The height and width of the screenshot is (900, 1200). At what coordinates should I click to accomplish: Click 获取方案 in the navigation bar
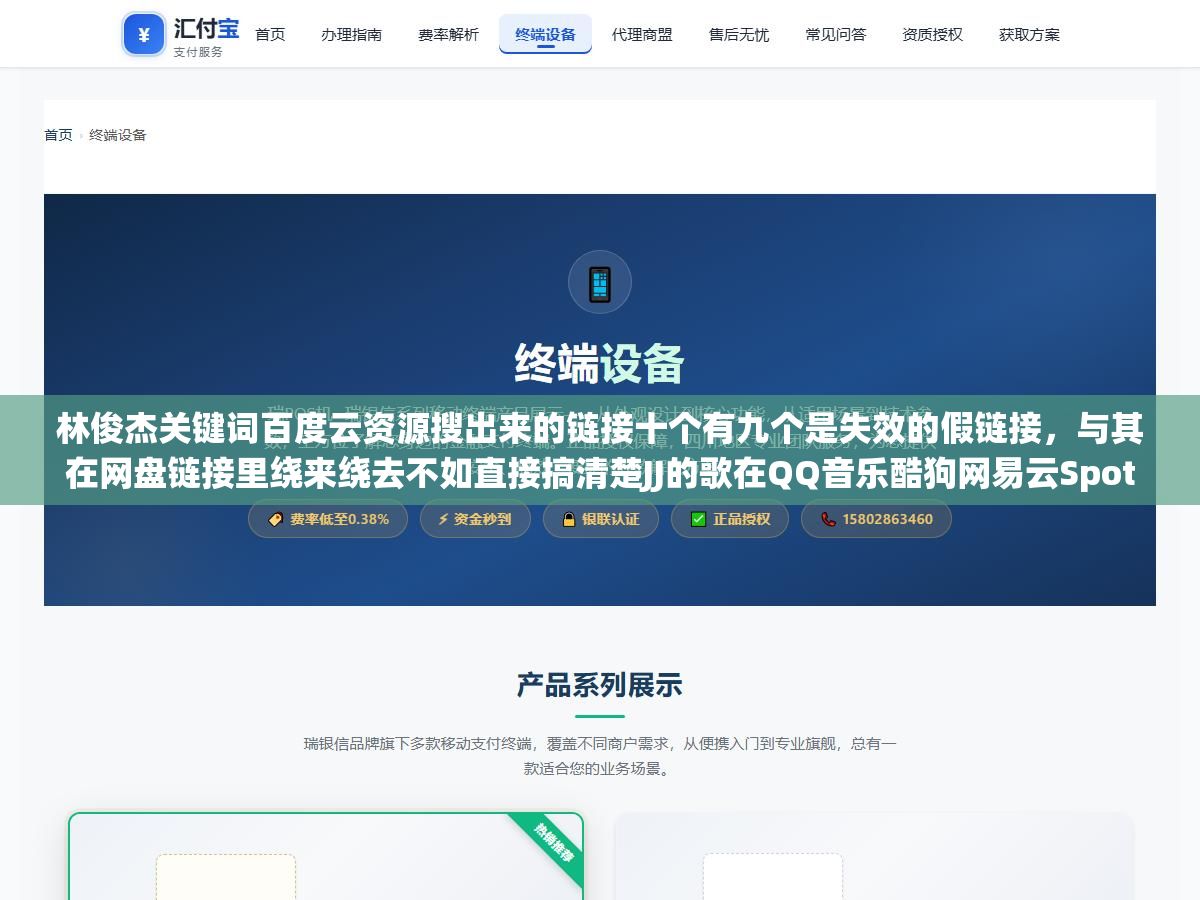[1030, 34]
